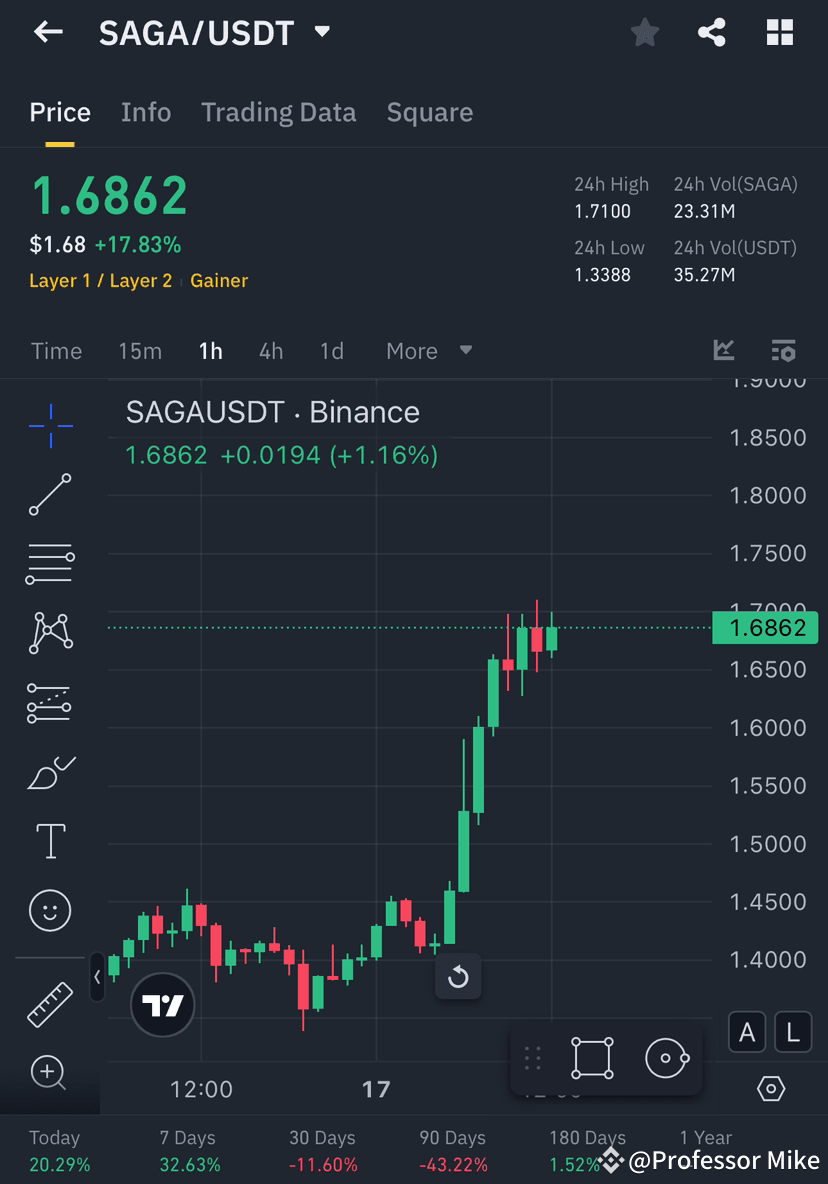828x1184 pixels.
Task: Switch to the Trading Data tab
Action: point(278,112)
